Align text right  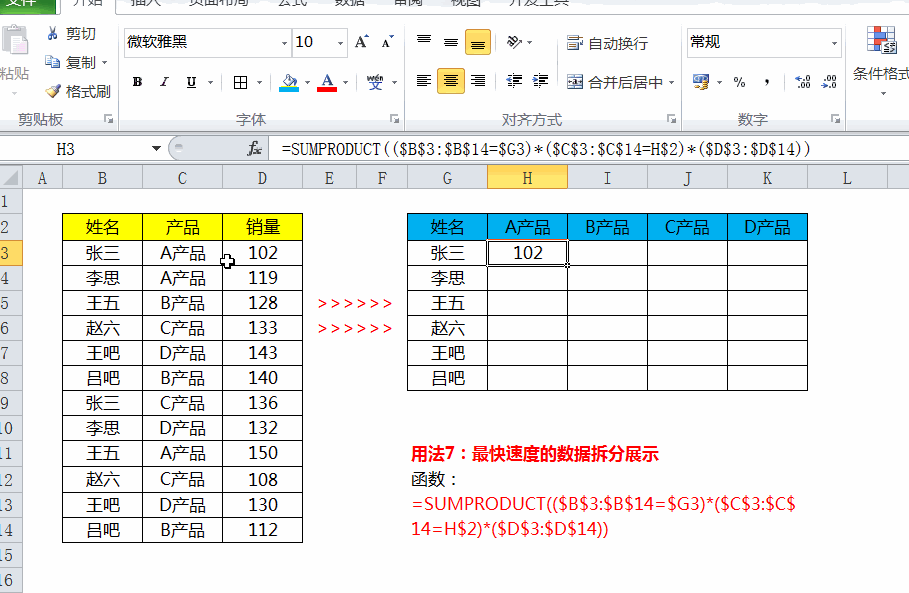point(478,81)
